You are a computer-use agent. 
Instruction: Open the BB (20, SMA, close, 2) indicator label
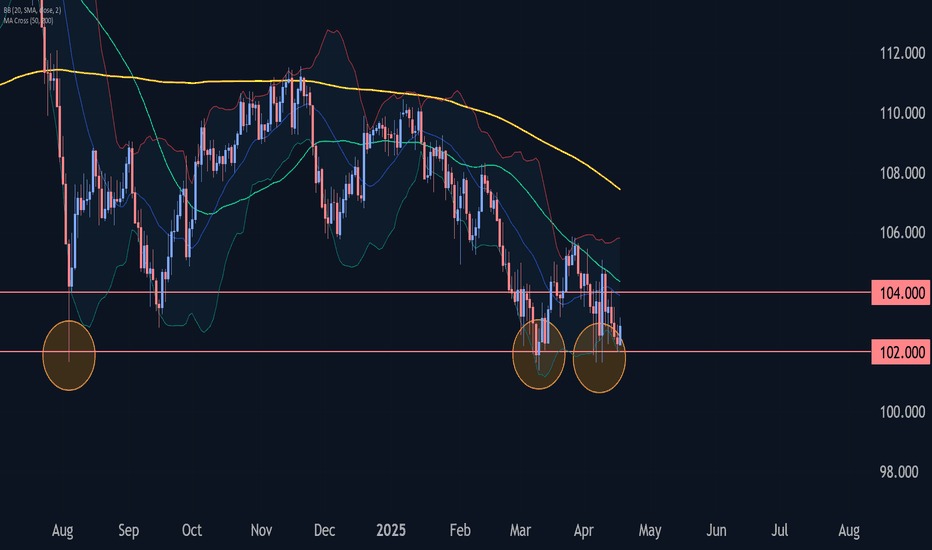click(x=32, y=11)
